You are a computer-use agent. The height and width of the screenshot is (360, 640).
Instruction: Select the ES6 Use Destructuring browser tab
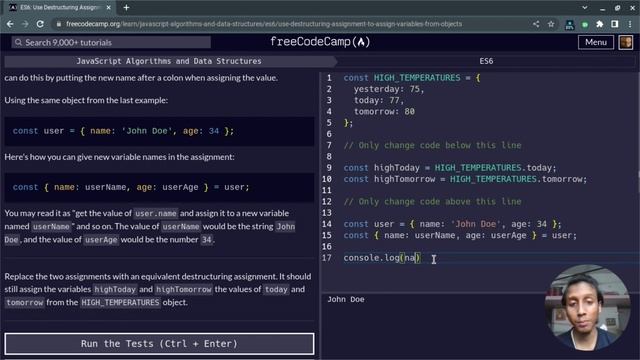tap(59, 7)
